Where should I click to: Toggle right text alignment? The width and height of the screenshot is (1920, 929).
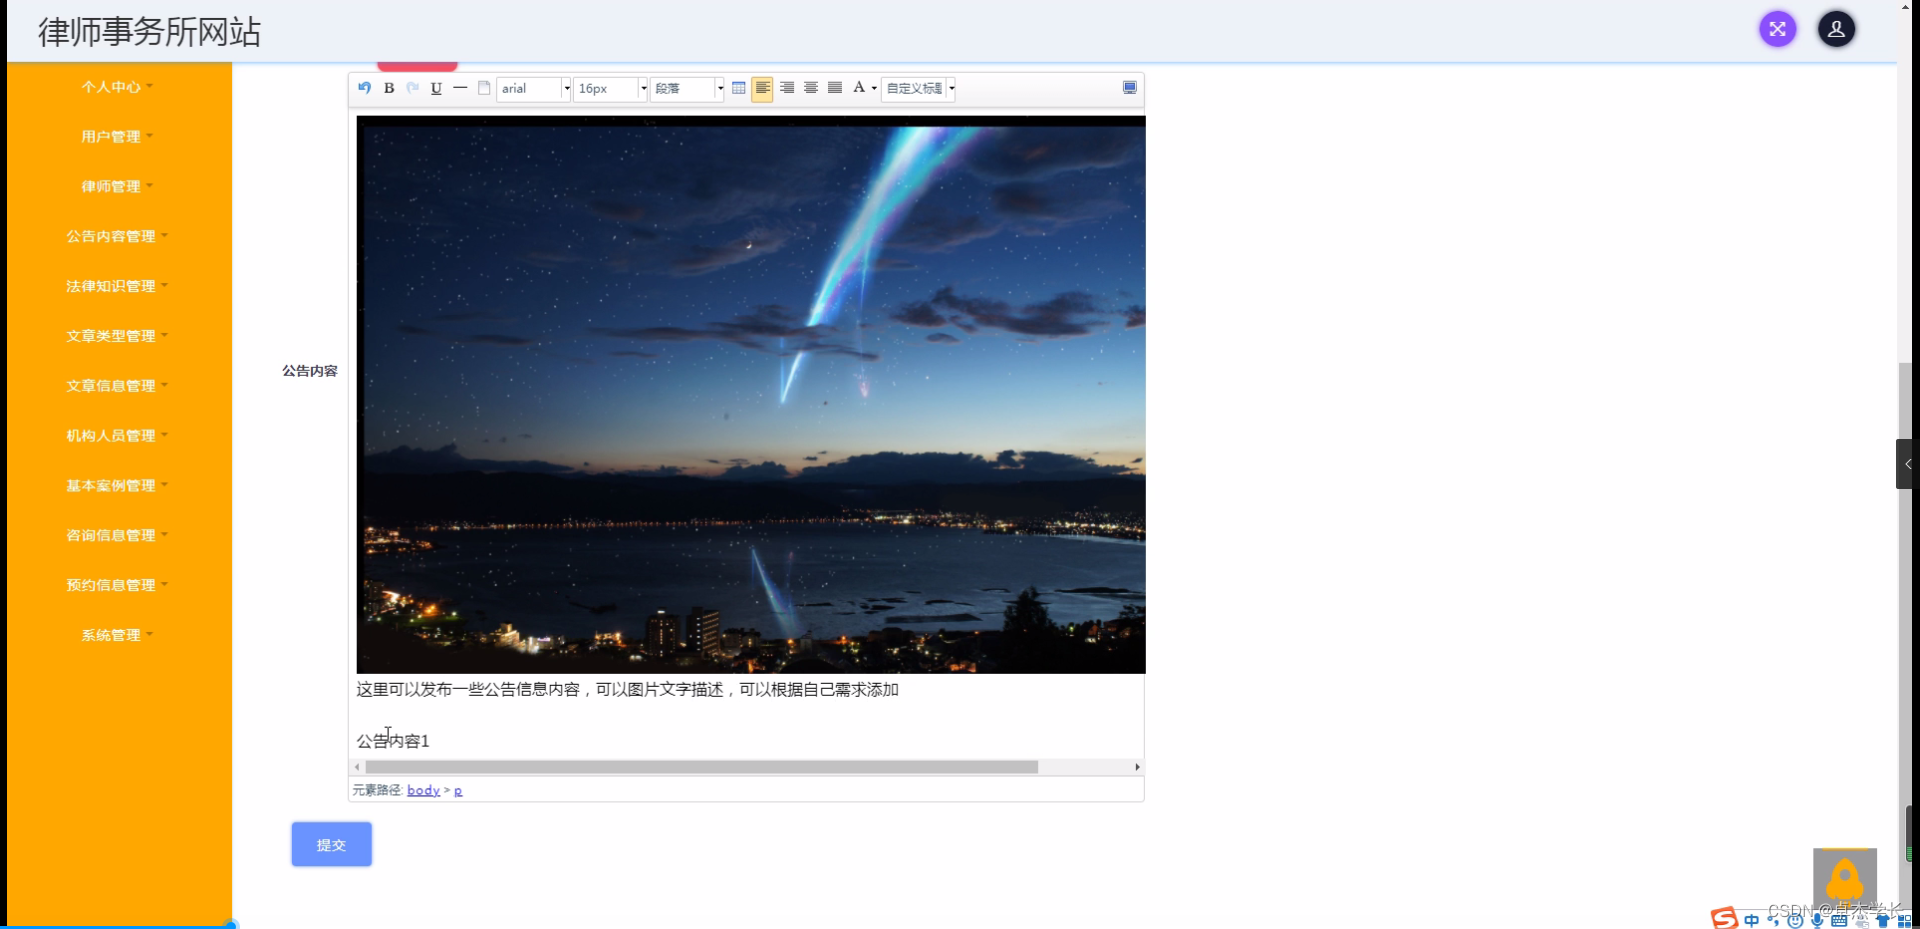tap(787, 88)
